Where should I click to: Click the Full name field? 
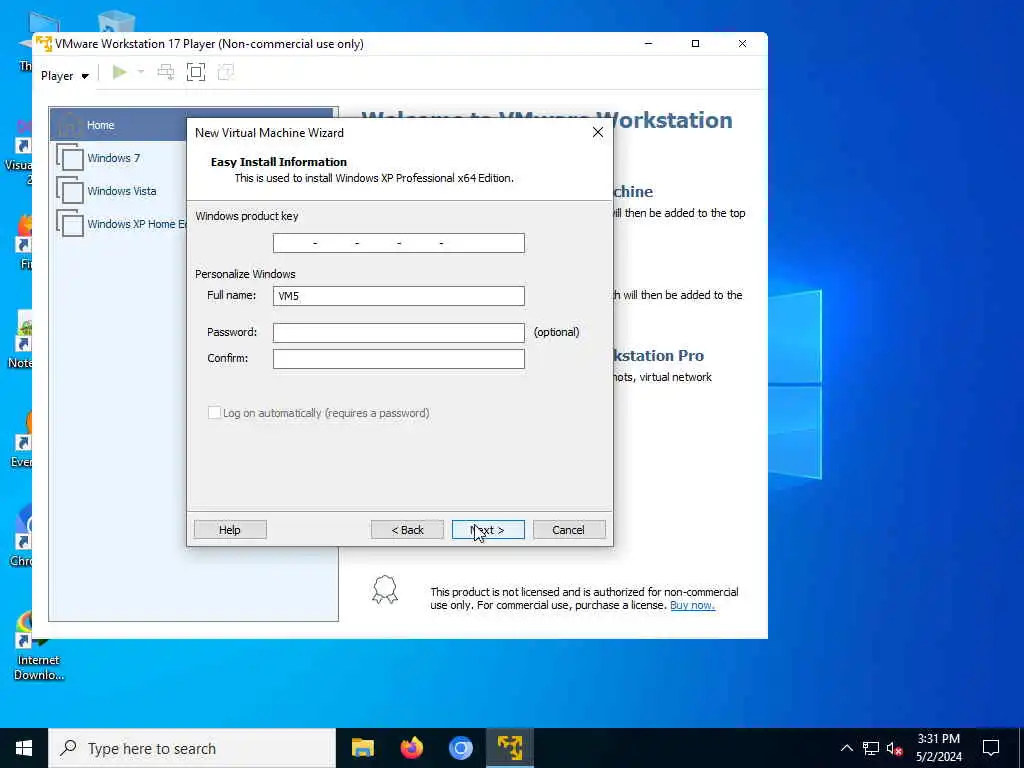(398, 296)
